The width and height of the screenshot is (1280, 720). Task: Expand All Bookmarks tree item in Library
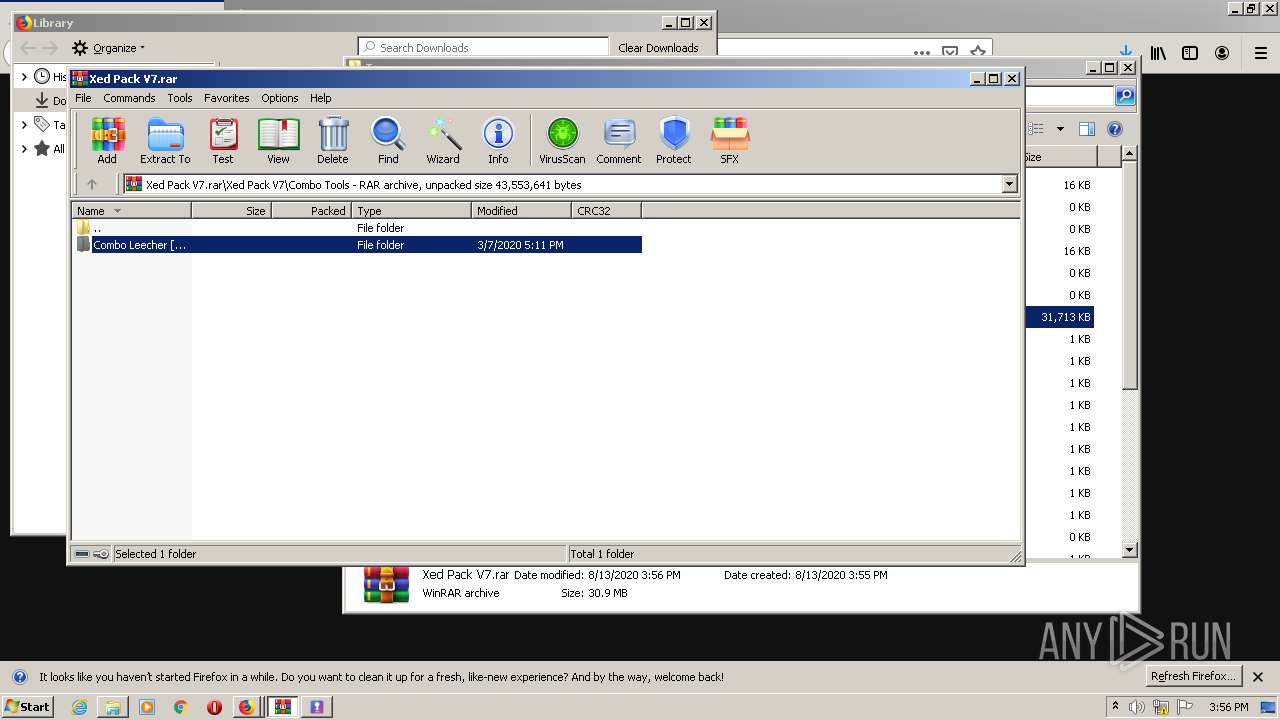(x=24, y=149)
